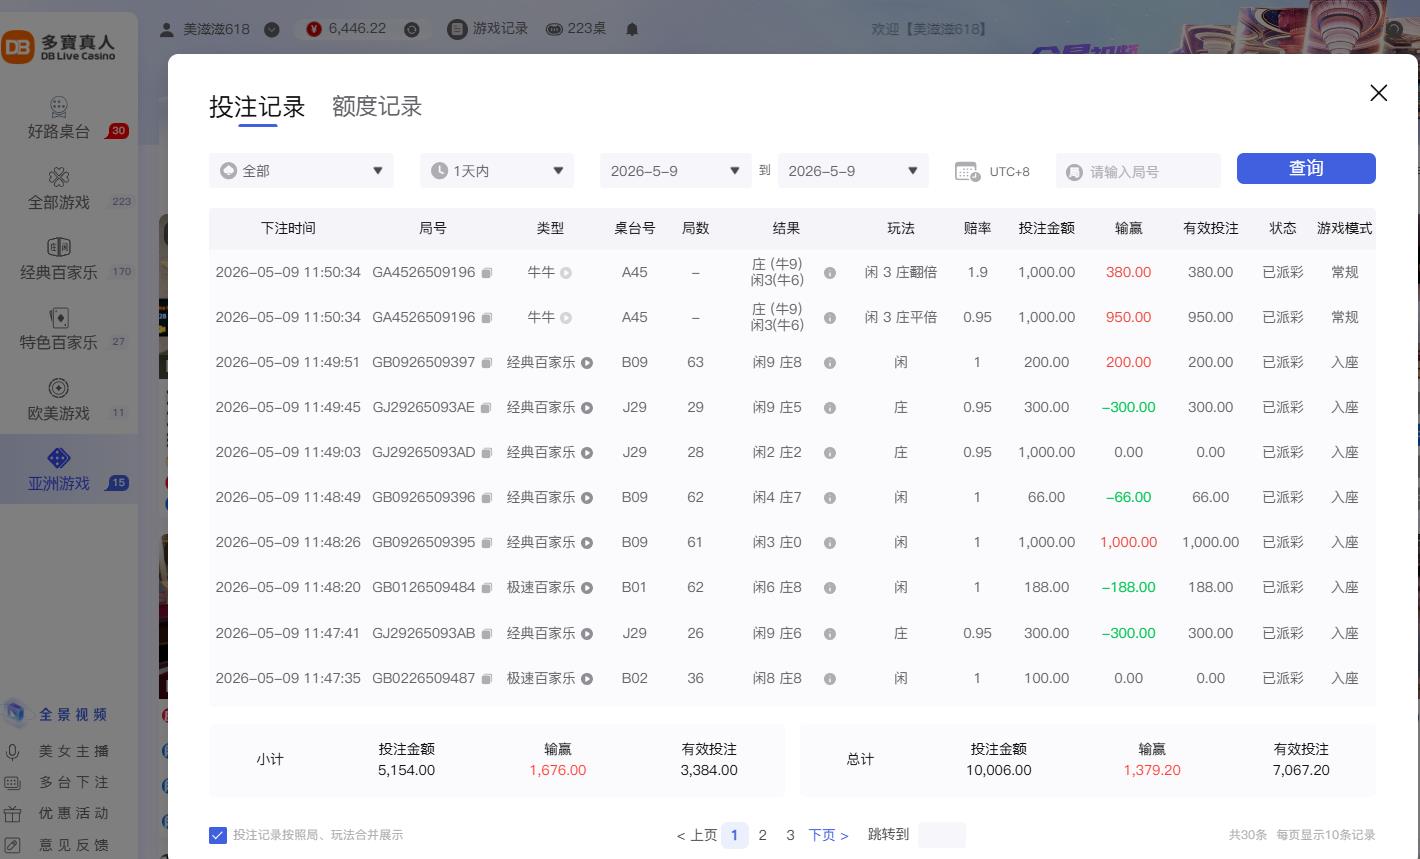Open the end date 2026-5-9 picker
This screenshot has width=1420, height=859.
[853, 171]
